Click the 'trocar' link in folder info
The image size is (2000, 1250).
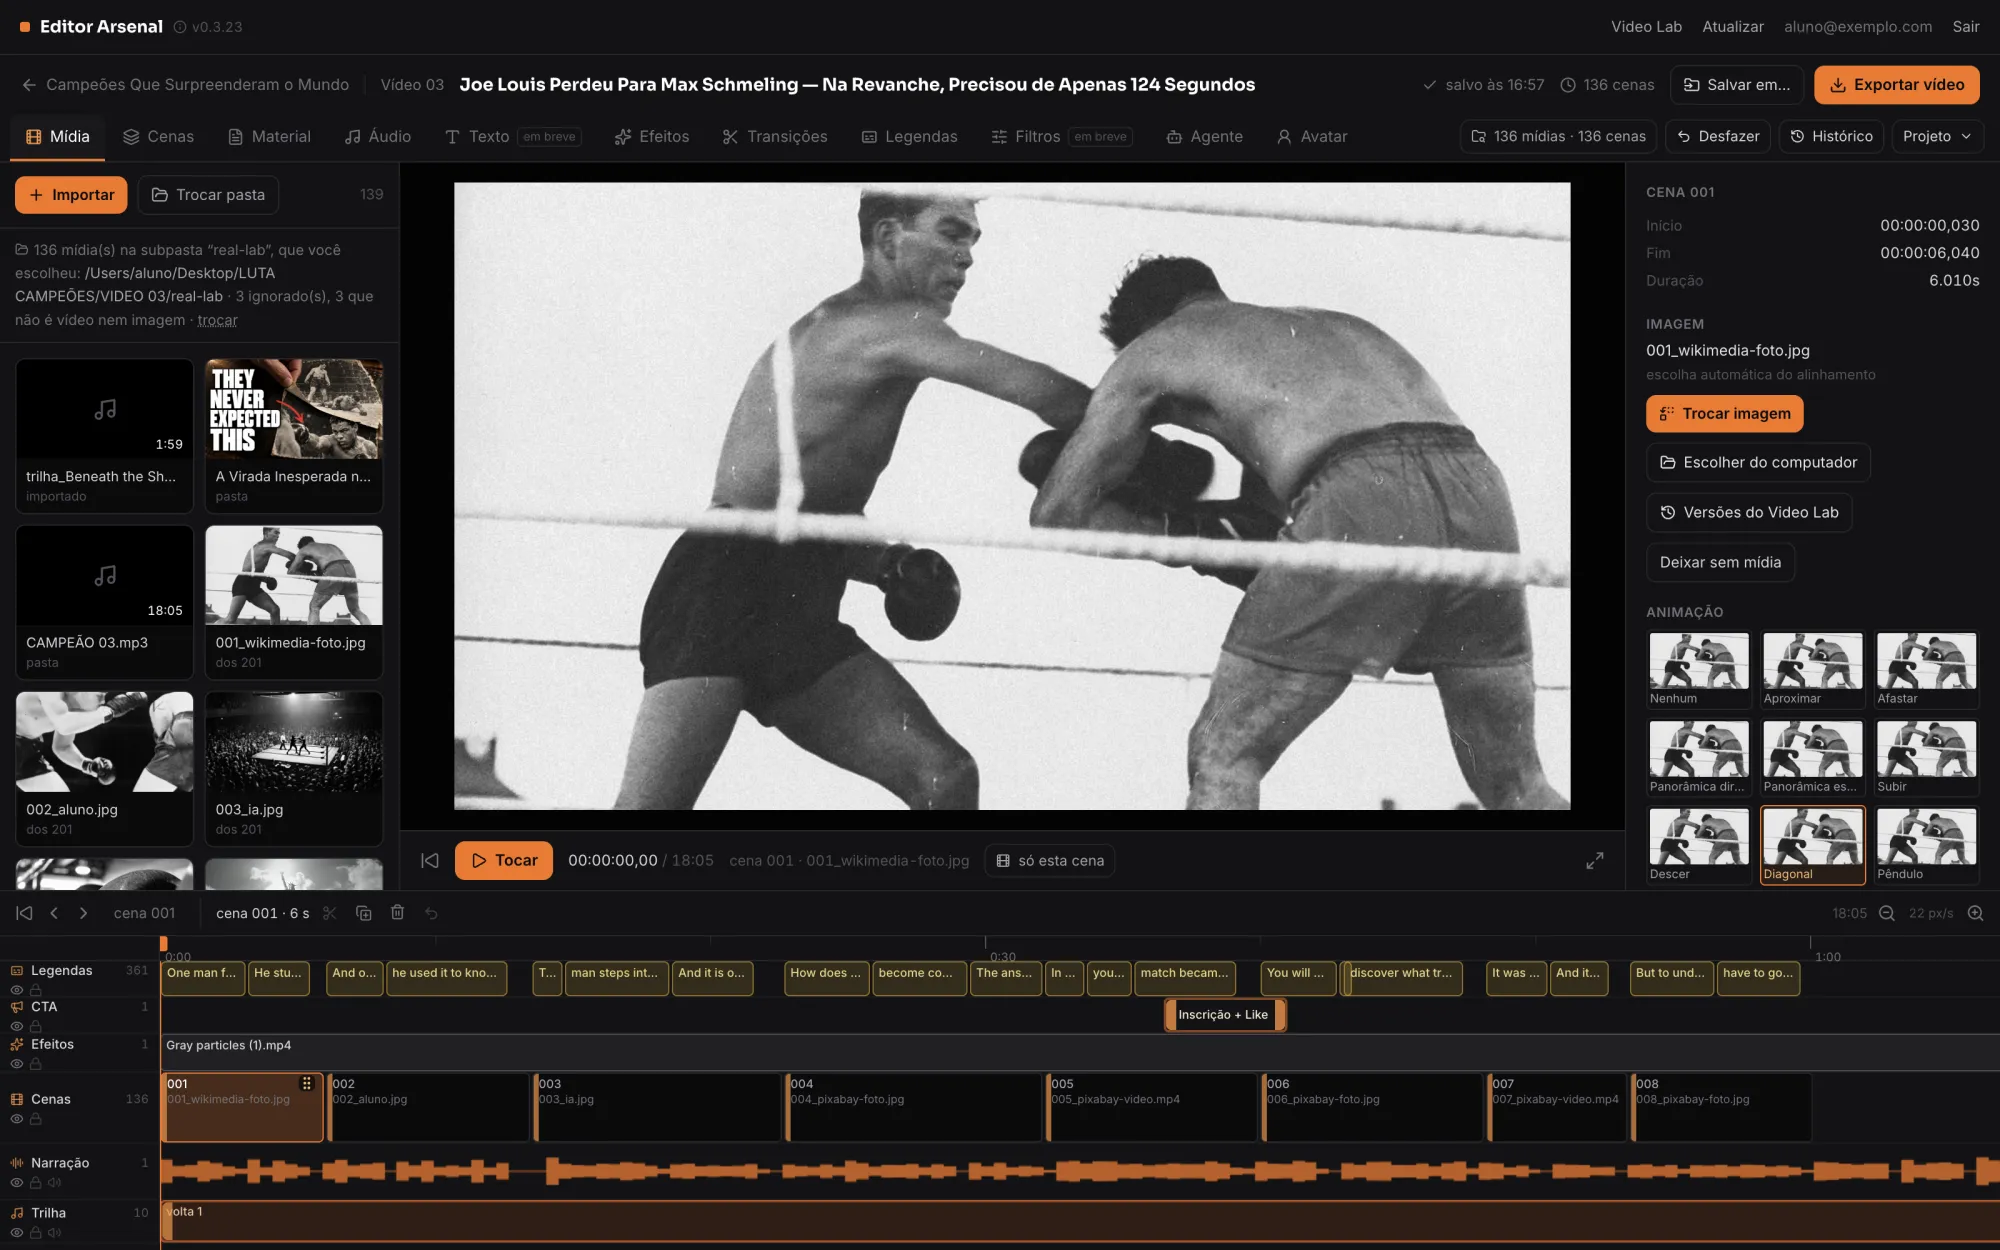(217, 320)
